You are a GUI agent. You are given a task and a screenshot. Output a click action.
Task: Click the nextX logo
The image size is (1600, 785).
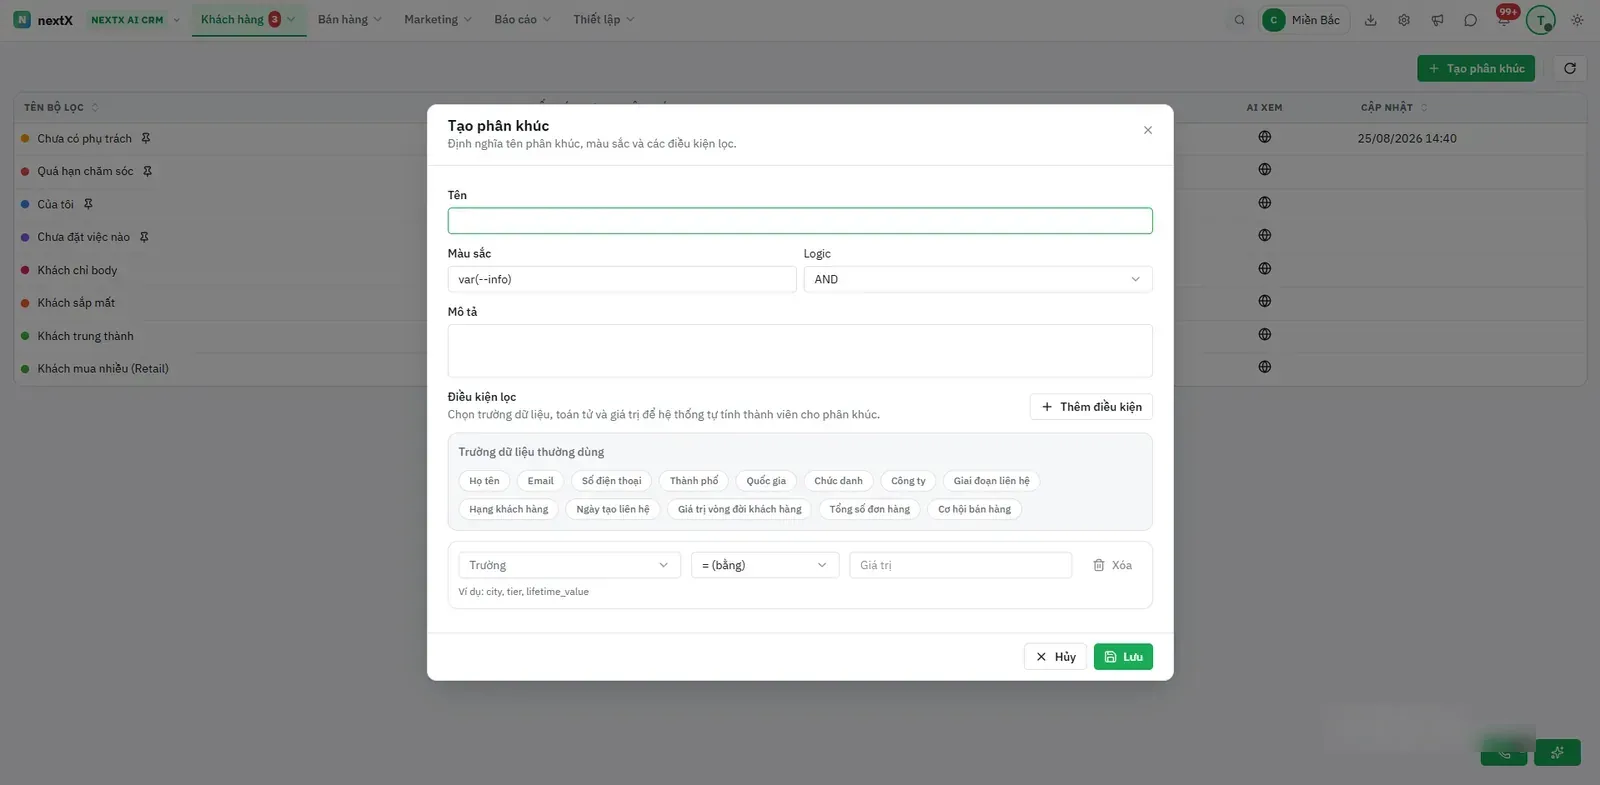point(43,20)
